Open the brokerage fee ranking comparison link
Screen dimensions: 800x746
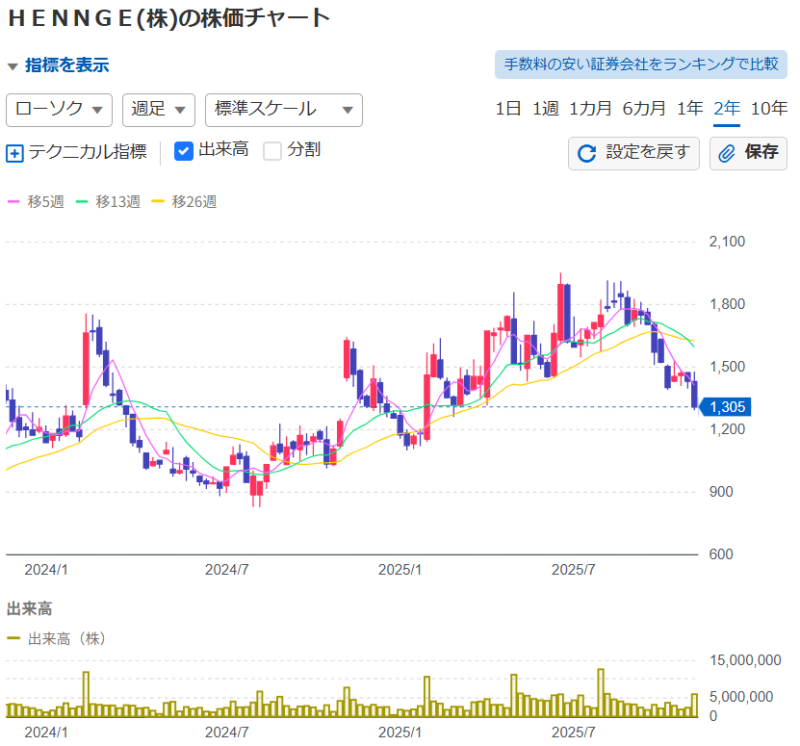point(641,64)
